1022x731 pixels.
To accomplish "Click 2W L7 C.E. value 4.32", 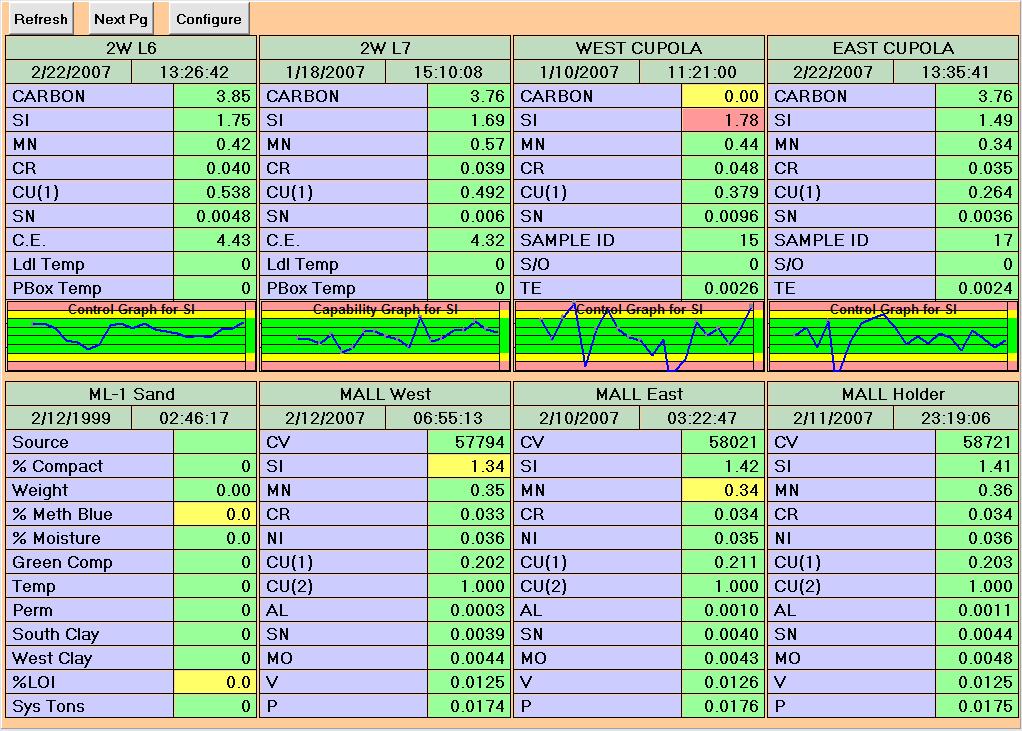I will pos(469,240).
